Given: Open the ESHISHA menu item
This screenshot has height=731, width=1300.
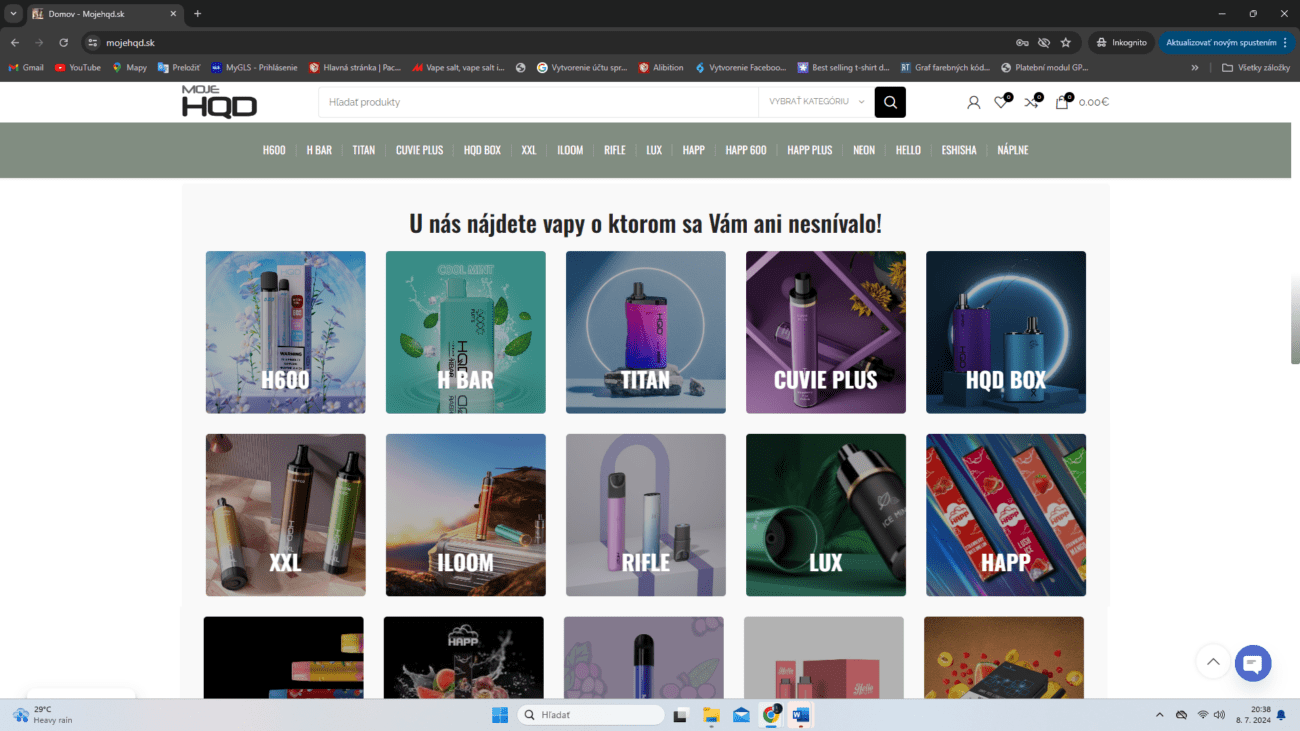Looking at the screenshot, I should point(959,150).
